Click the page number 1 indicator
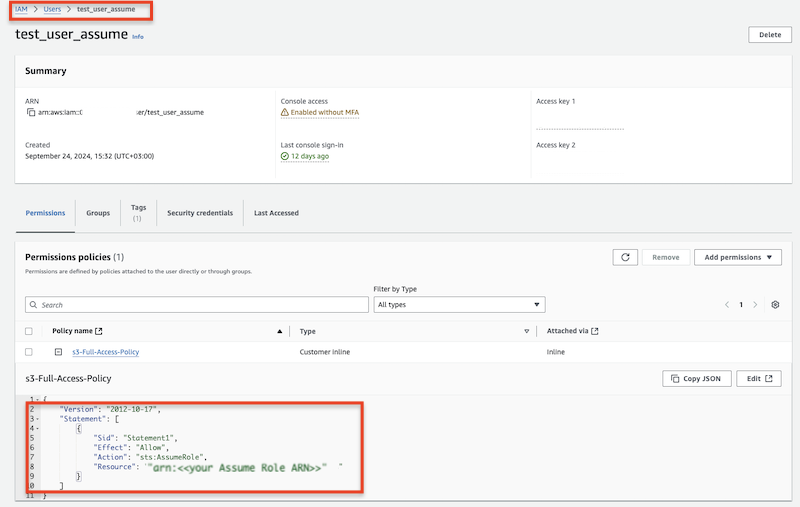Viewport: 800px width, 507px height. point(741,305)
